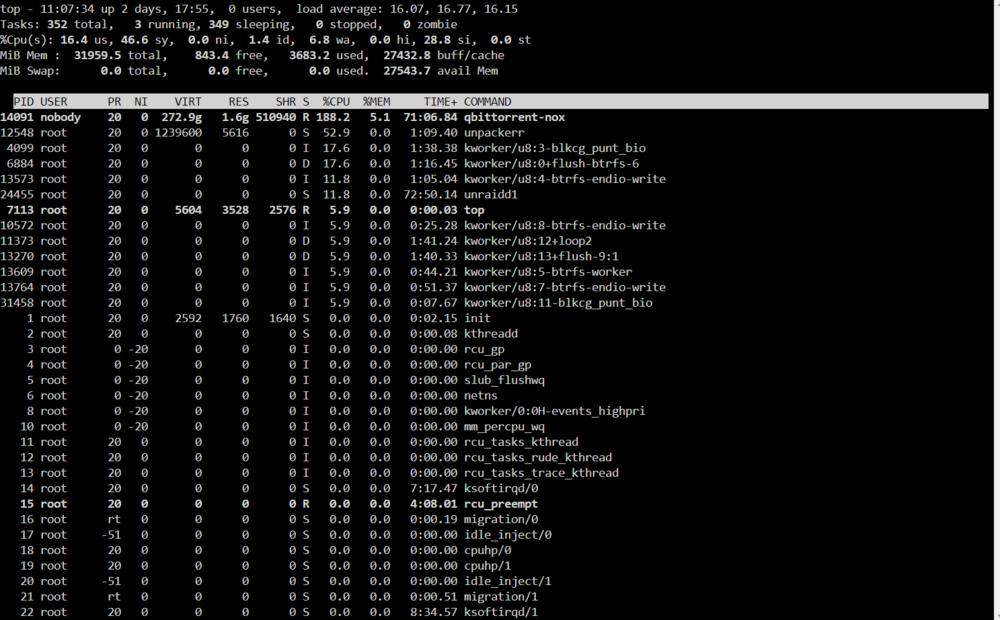Click the 46.6 sy CPU value

(134, 40)
